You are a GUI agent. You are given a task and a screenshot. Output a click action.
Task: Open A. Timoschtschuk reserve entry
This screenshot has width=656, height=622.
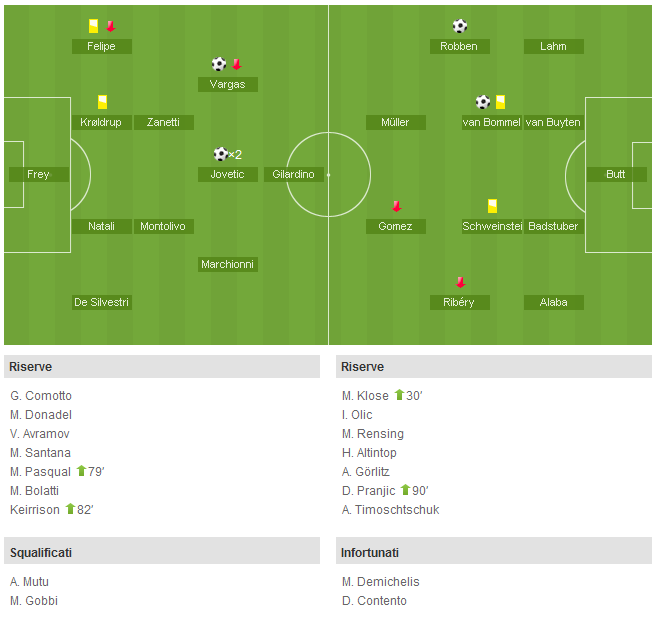coord(390,510)
